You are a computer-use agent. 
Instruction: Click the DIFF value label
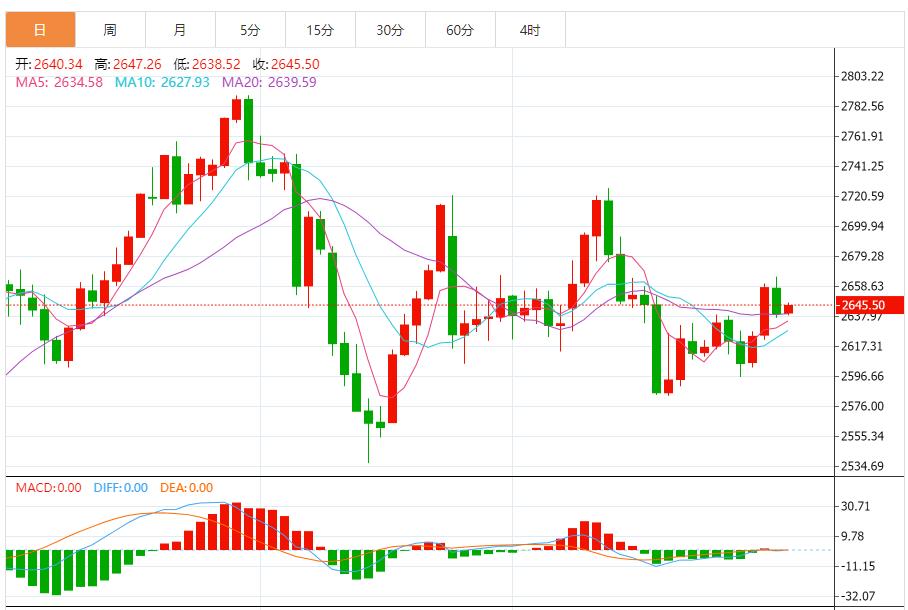click(121, 488)
